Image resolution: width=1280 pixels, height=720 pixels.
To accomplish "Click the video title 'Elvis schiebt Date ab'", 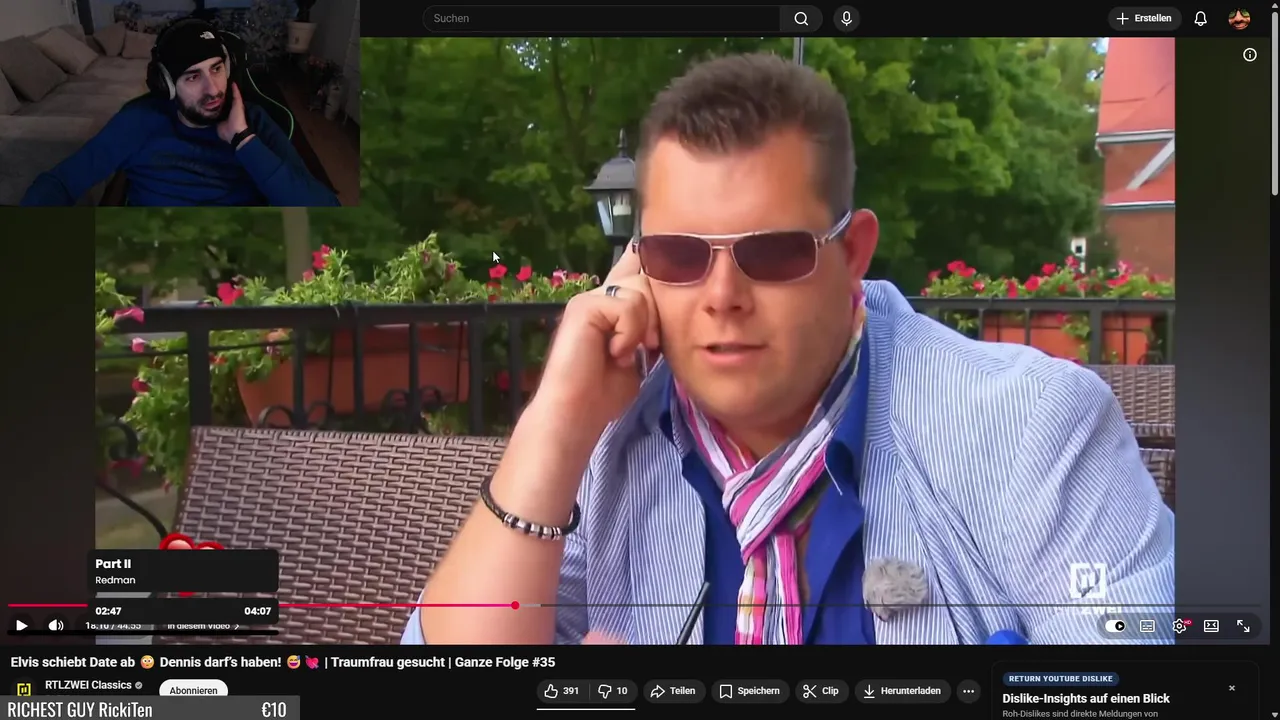I will [x=283, y=662].
